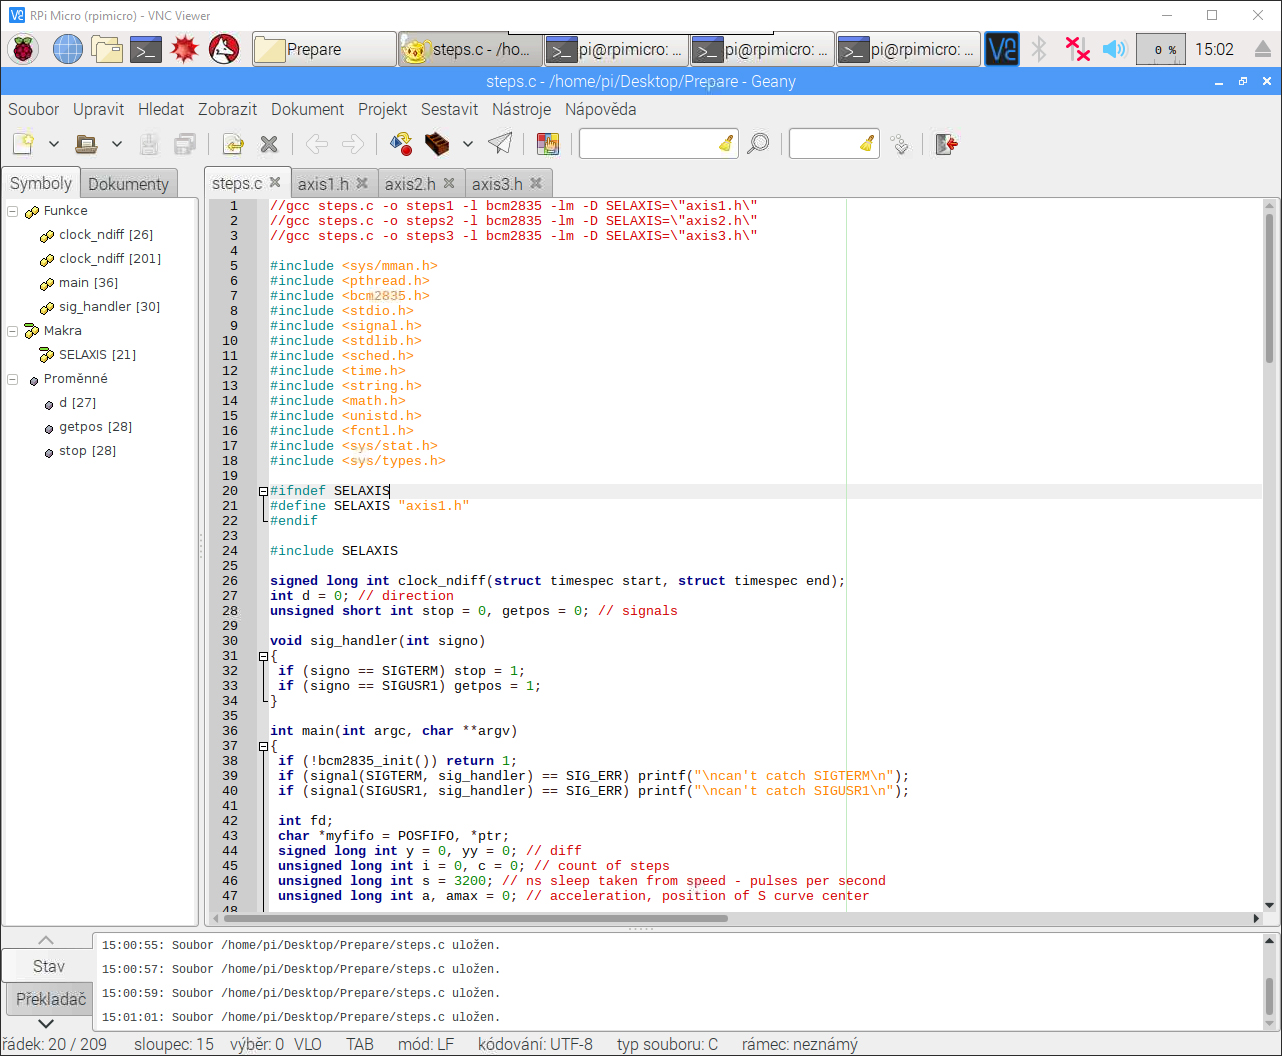Viewport: 1282px width, 1056px height.
Task: Select the Dokumenty sidebar tab
Action: [x=128, y=183]
